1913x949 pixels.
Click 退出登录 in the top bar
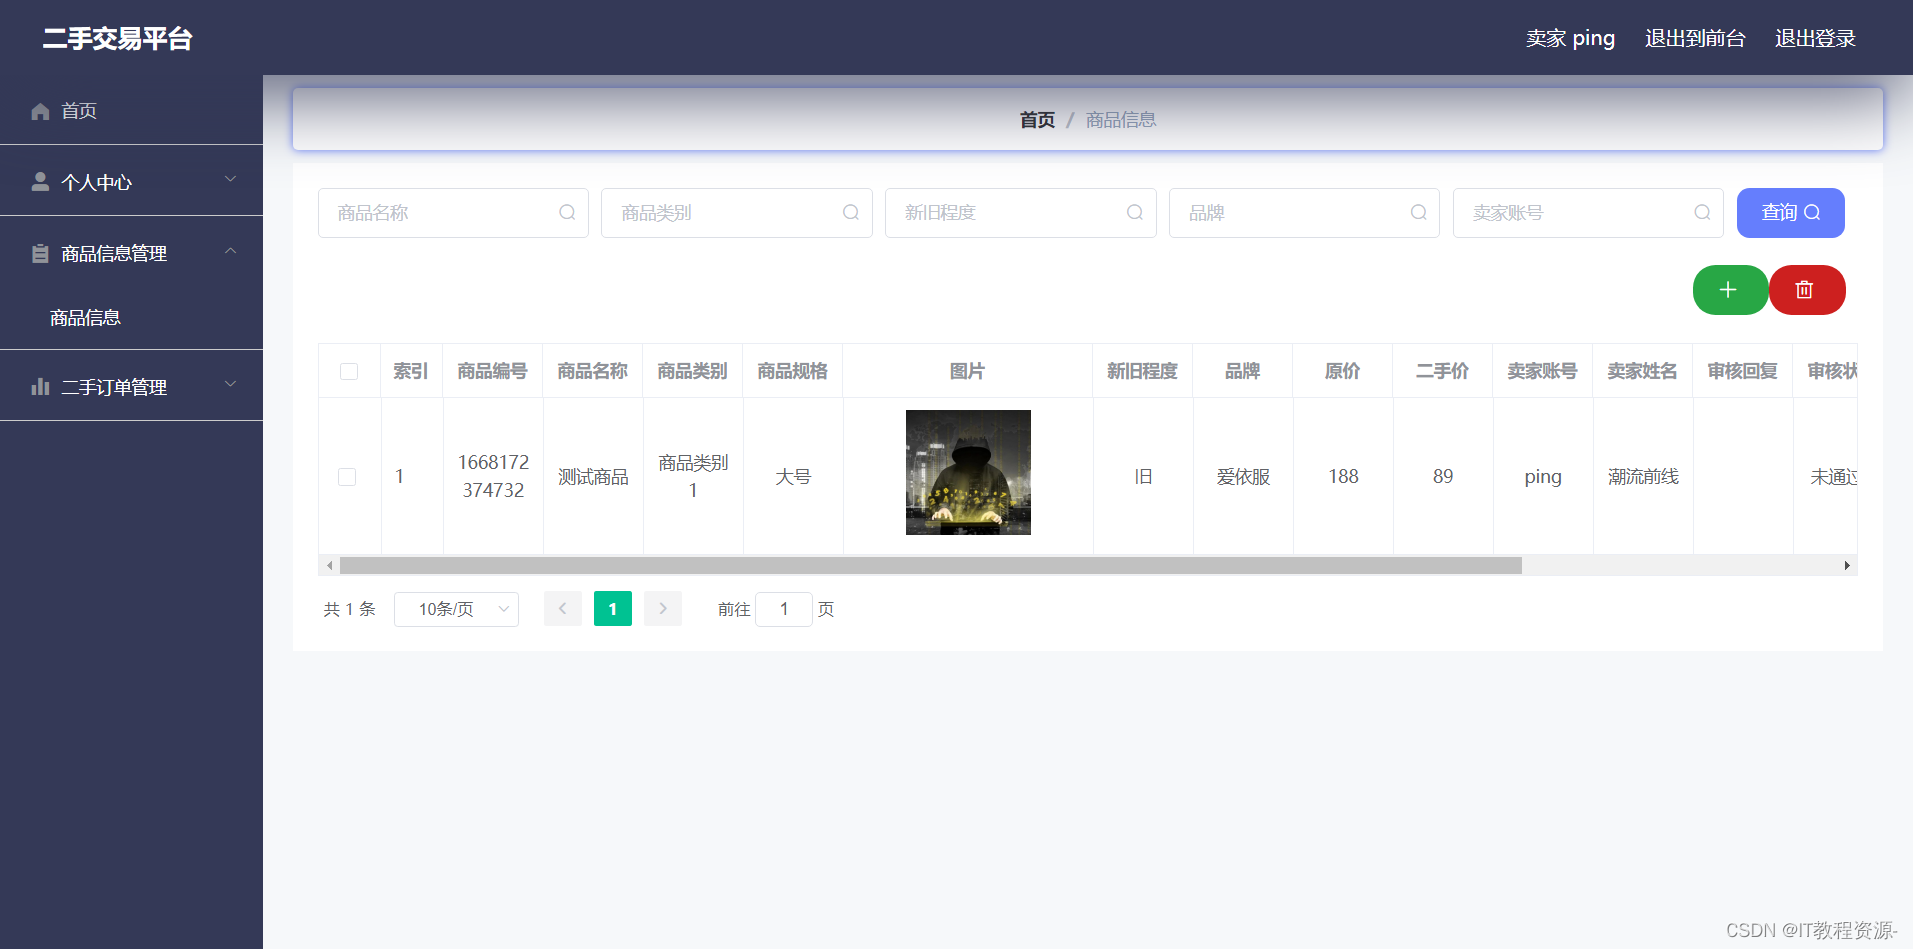coord(1815,38)
